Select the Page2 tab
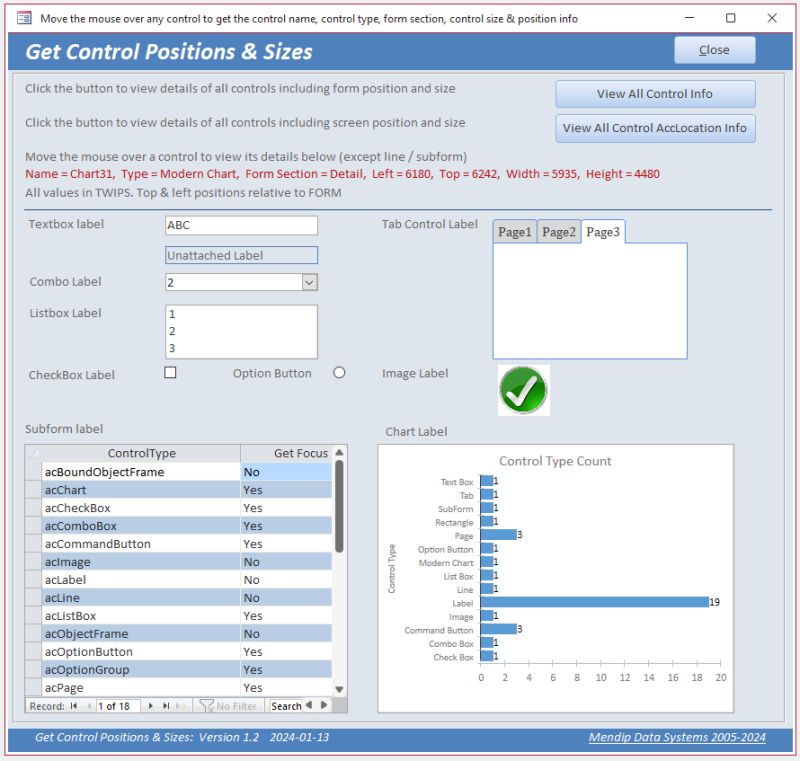Screen dimensions: 800x761 pos(559,231)
